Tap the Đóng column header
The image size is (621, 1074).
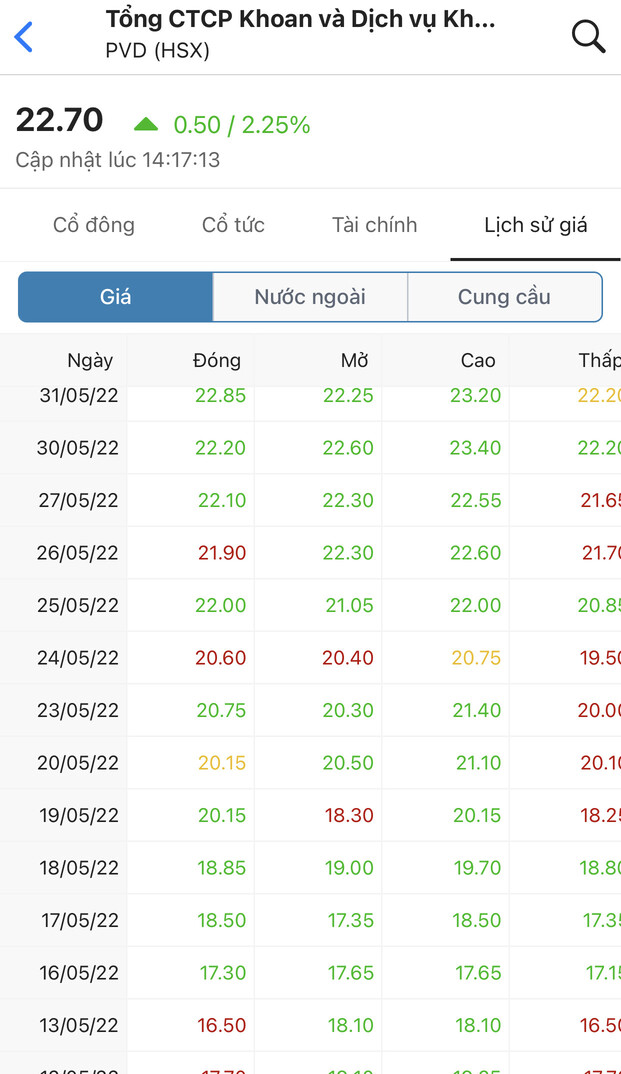[217, 361]
